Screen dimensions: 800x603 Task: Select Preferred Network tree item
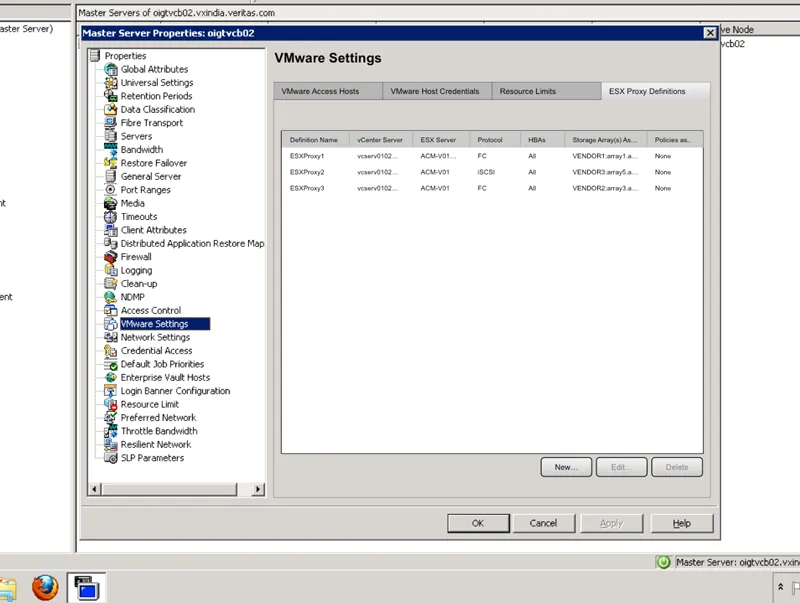158,417
